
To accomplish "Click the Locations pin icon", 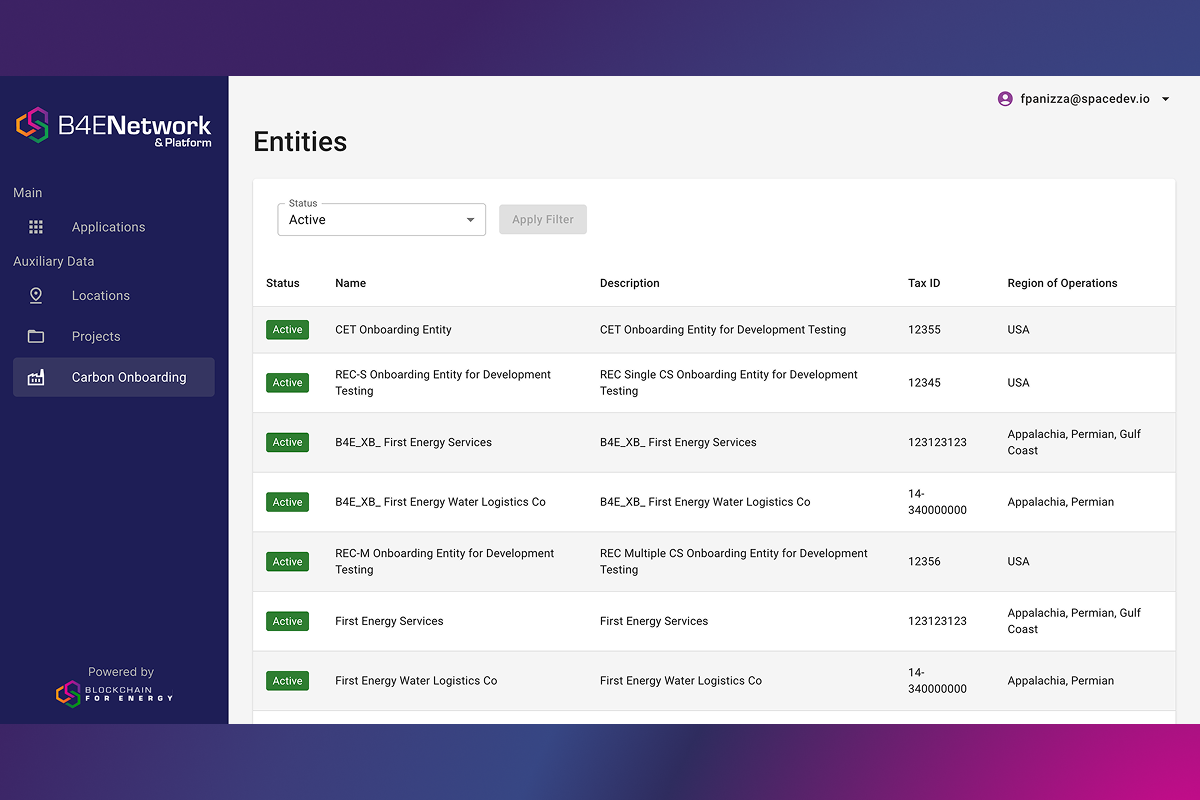I will [x=36, y=296].
